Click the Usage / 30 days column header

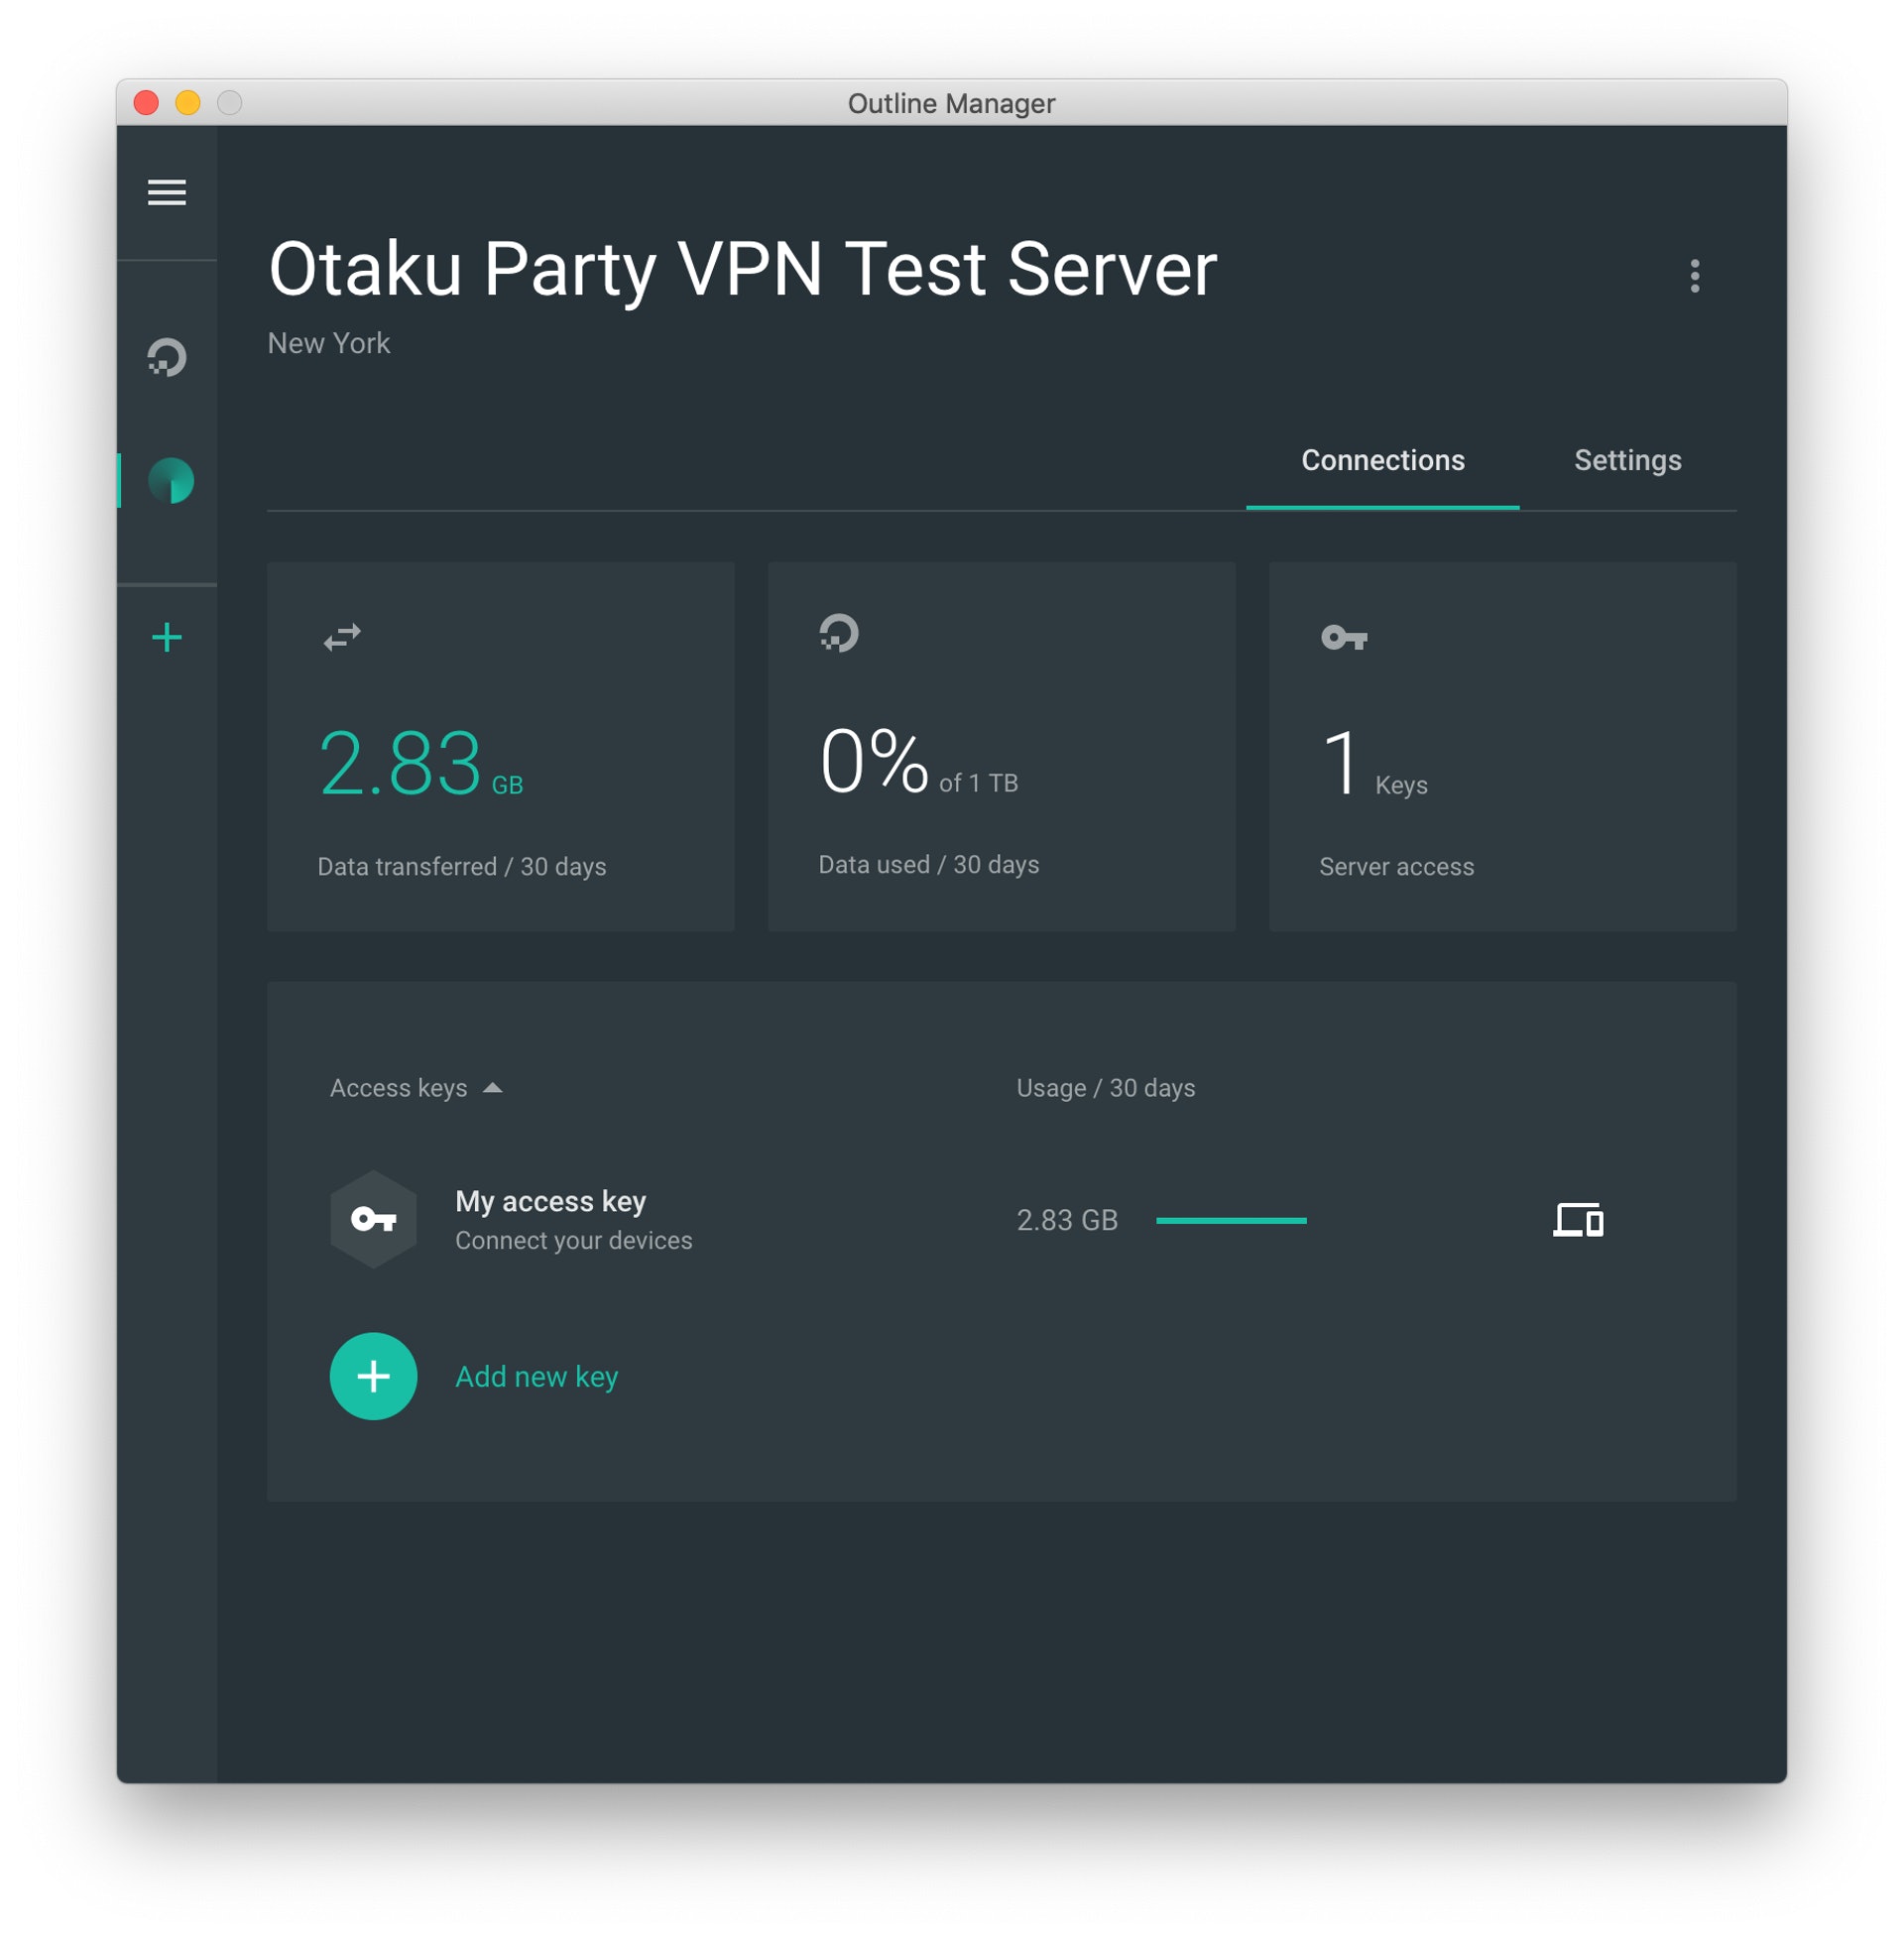click(1105, 1088)
